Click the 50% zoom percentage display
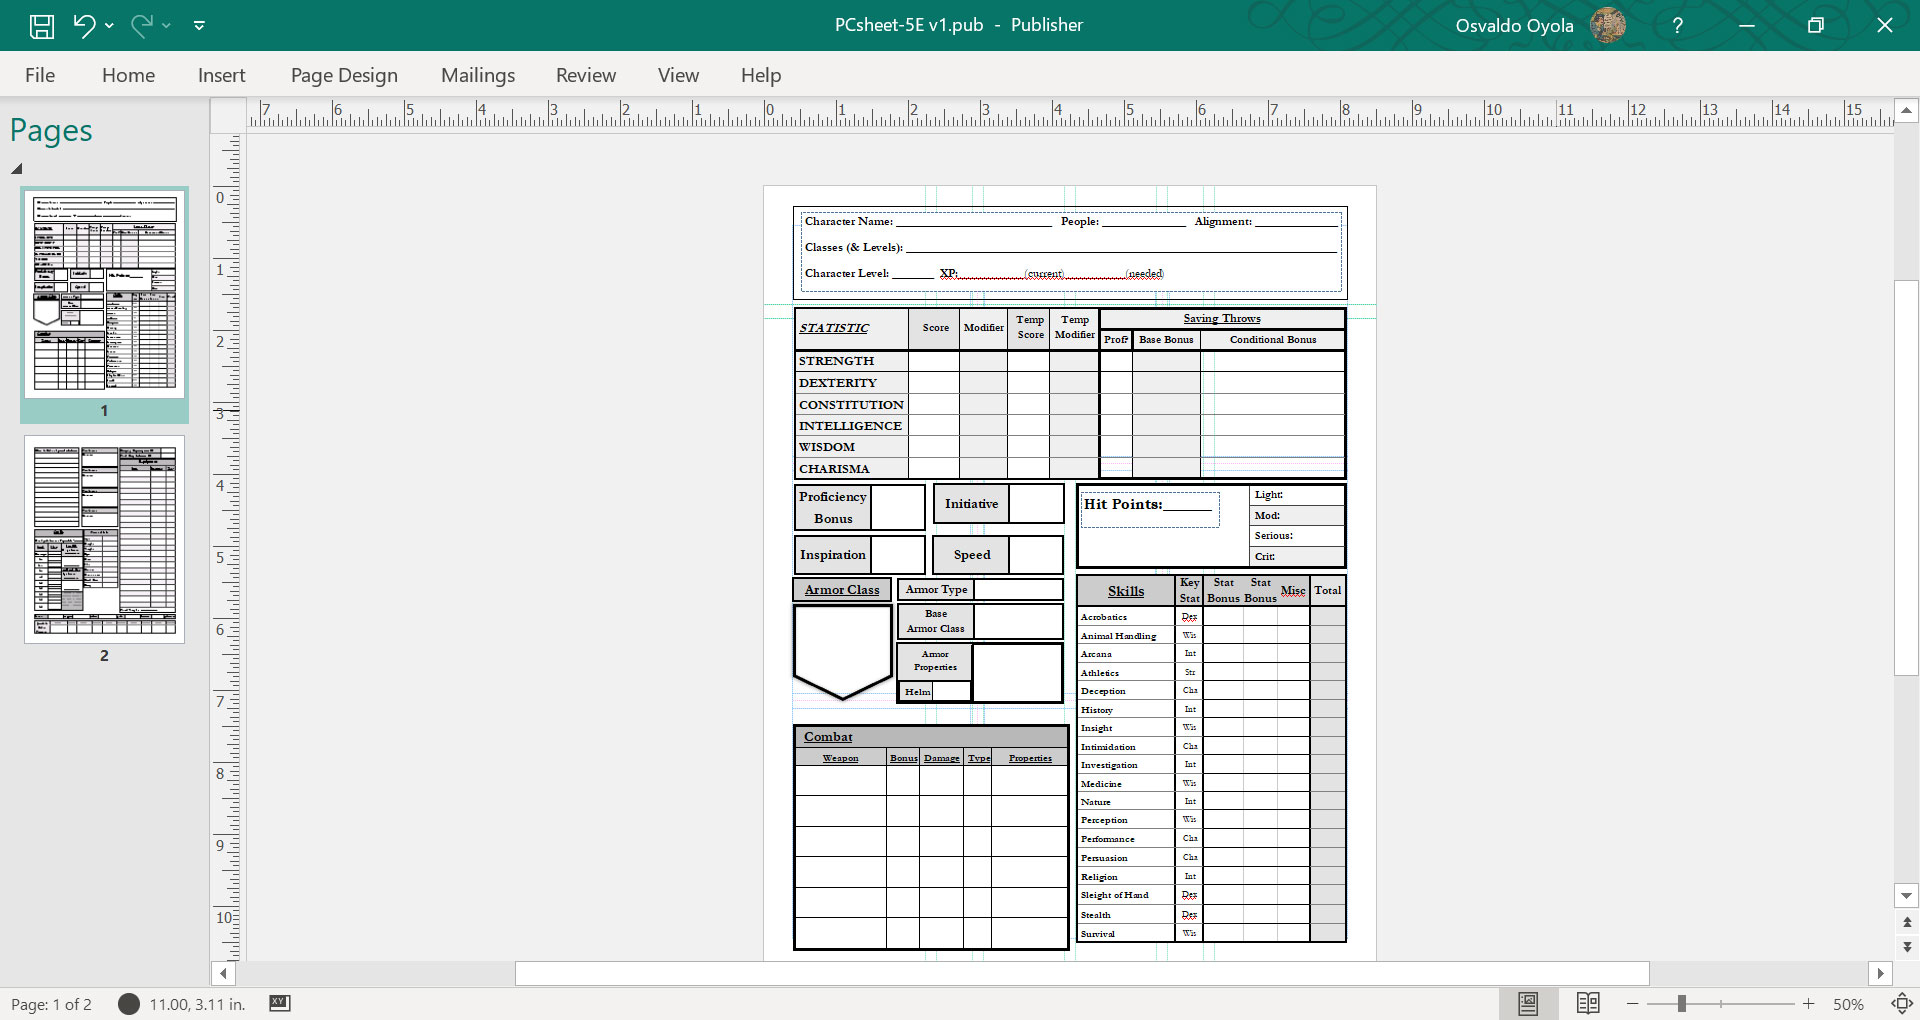The image size is (1920, 1020). (x=1849, y=1004)
